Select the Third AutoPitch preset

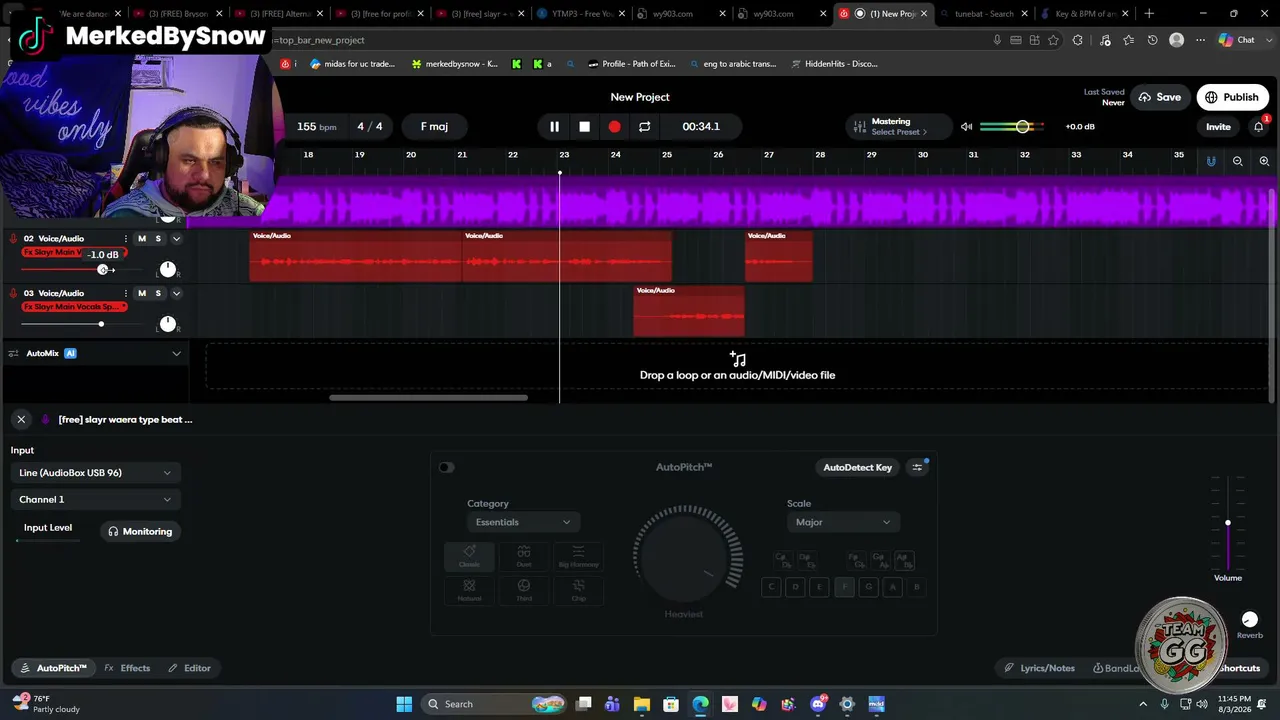coord(524,590)
